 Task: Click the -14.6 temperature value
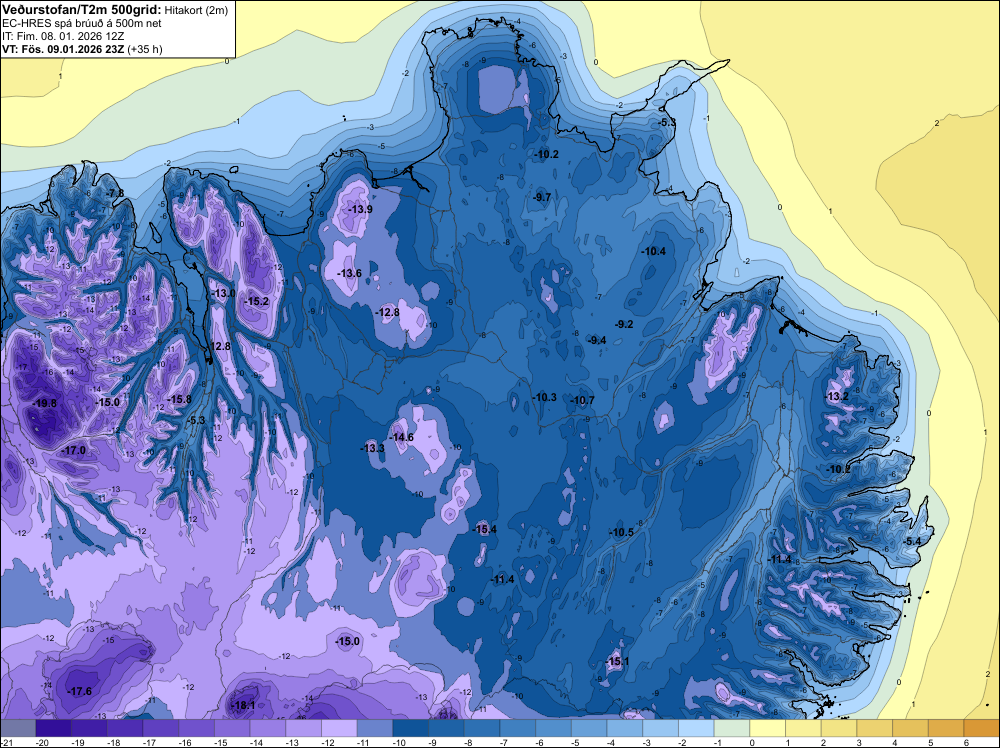tap(401, 437)
